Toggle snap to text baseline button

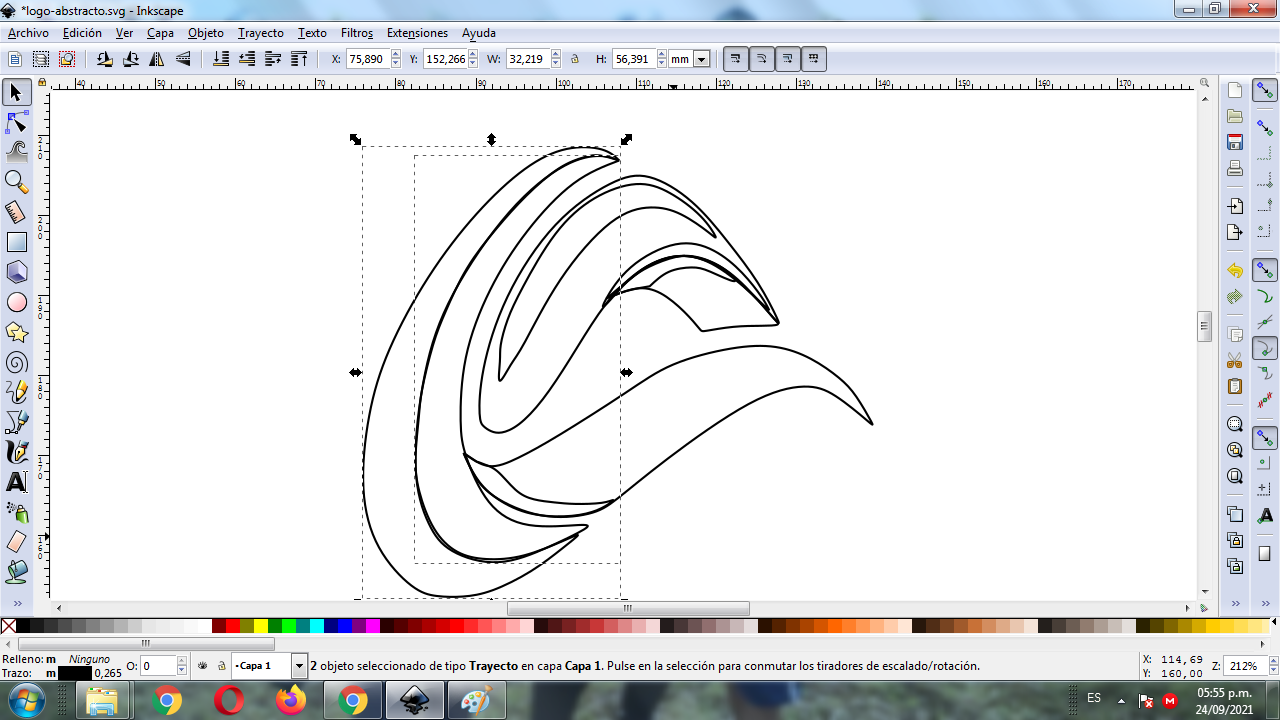pos(1265,515)
